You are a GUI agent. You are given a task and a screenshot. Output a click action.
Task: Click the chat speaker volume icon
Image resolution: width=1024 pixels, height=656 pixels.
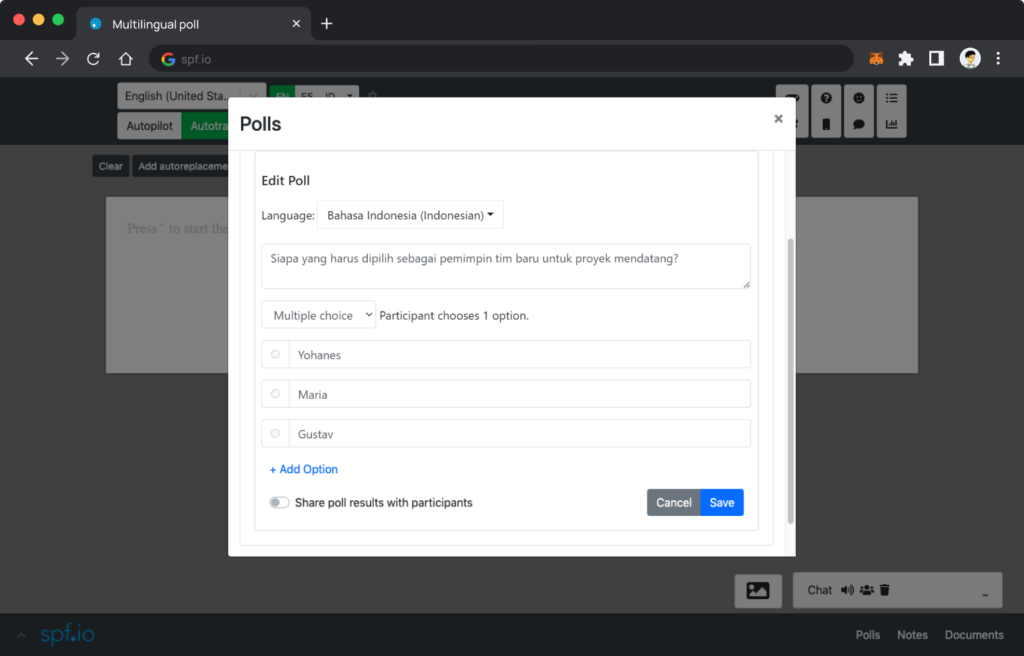click(847, 590)
